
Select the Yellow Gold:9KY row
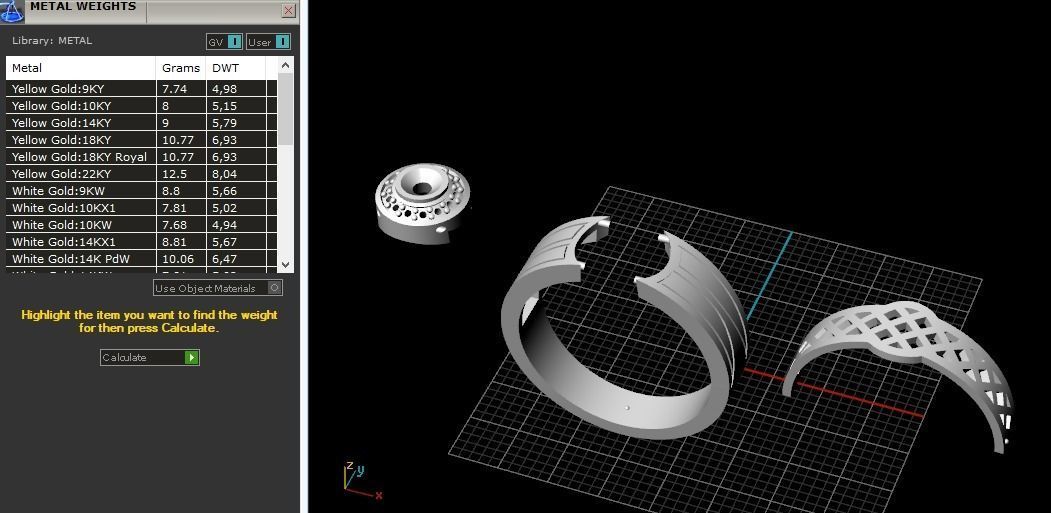(x=141, y=89)
